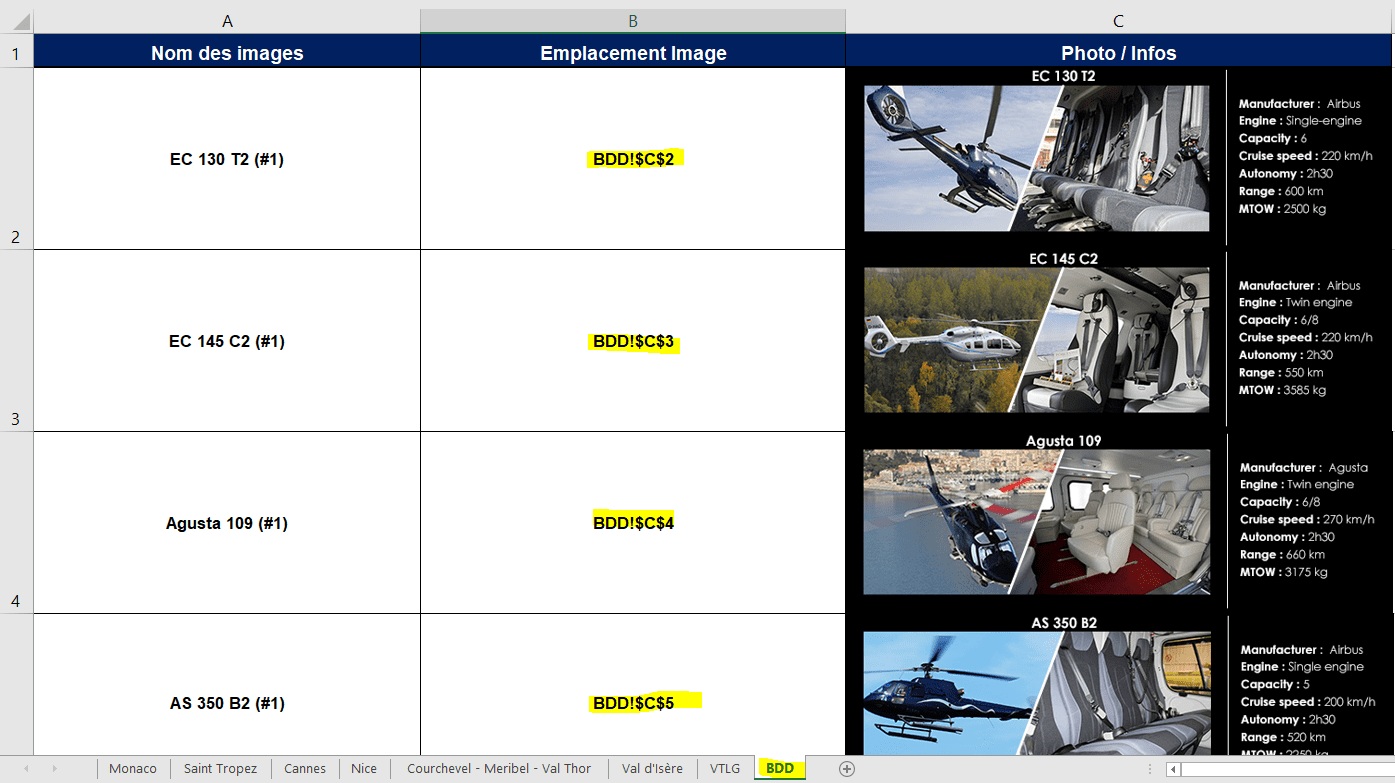Click the 'Range : 600 km' info line
Image resolution: width=1395 pixels, height=783 pixels.
1281,191
